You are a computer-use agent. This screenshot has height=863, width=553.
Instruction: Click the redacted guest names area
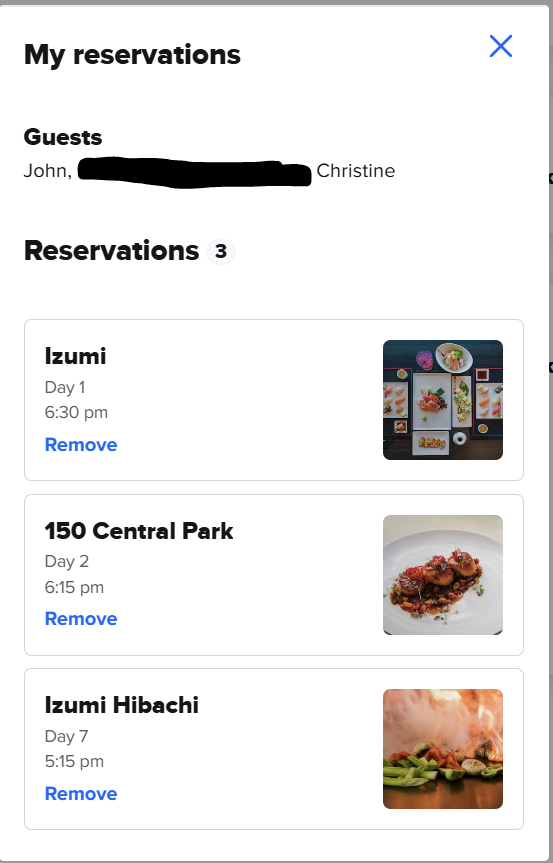coord(194,172)
